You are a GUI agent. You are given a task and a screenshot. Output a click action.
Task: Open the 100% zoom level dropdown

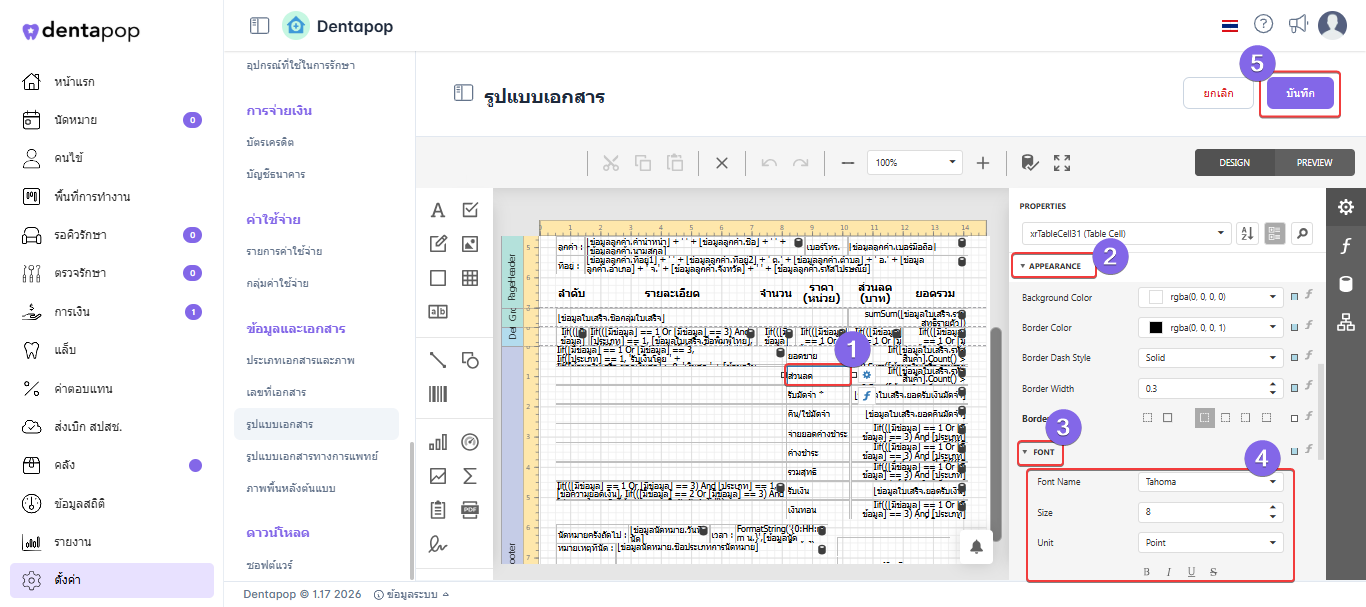915,162
